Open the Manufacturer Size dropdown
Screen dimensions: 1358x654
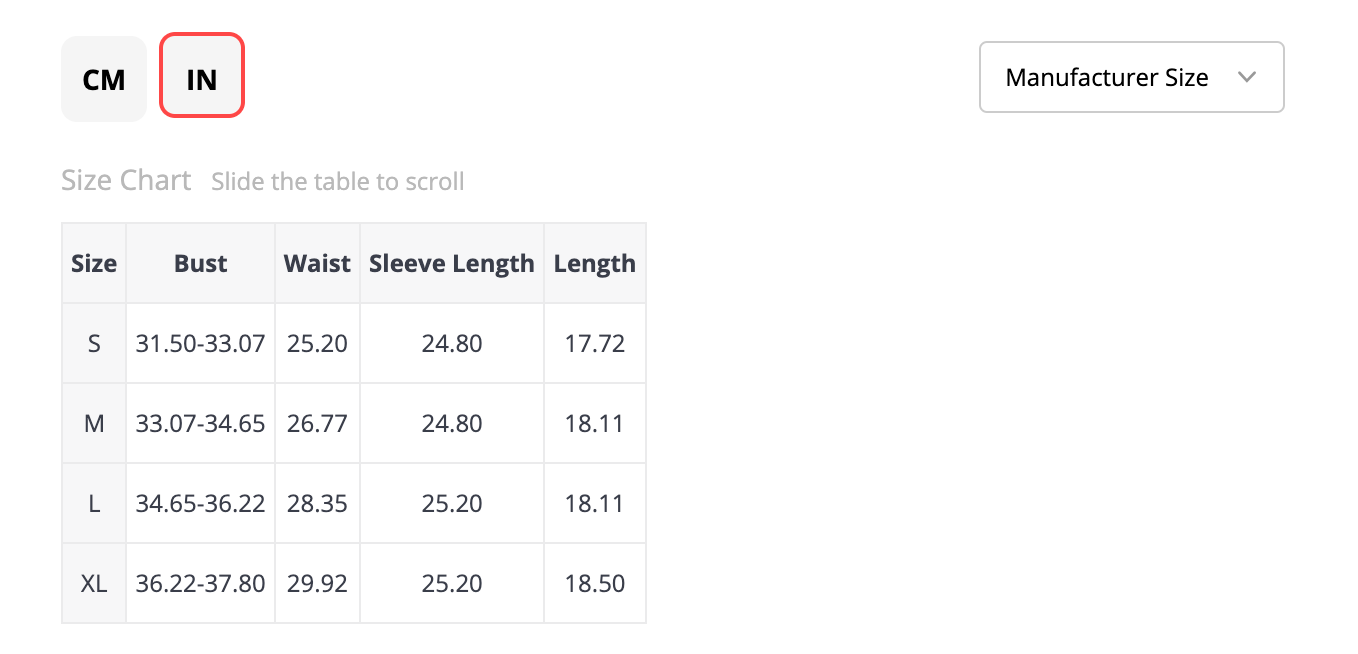(1130, 77)
